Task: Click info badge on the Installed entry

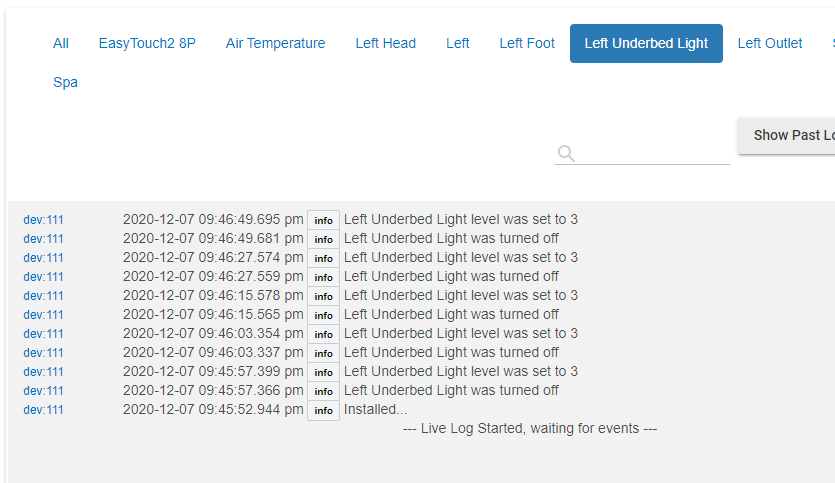Action: click(x=323, y=410)
